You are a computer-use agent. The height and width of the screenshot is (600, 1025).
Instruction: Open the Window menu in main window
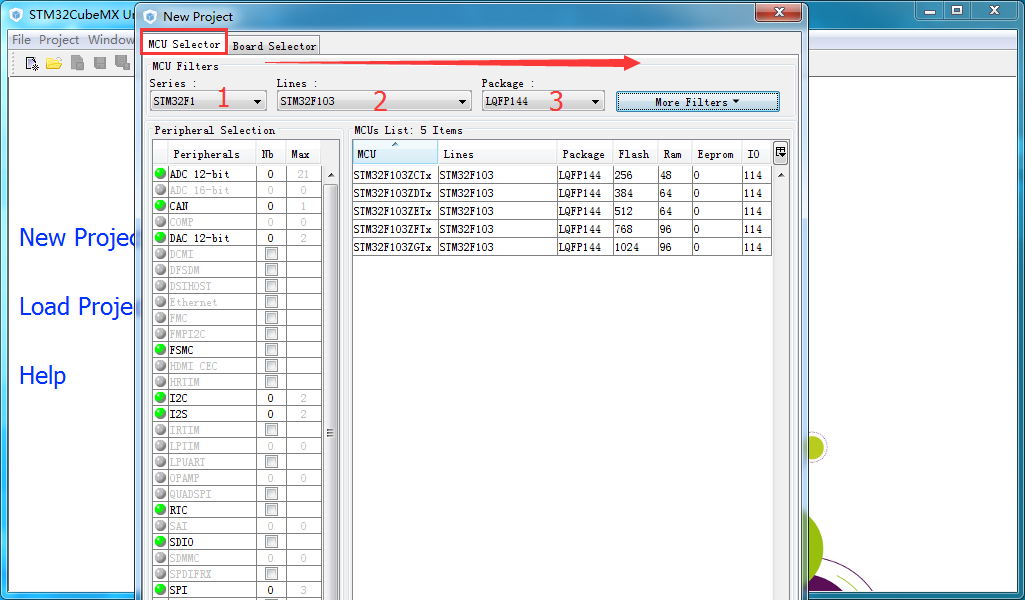[x=110, y=40]
